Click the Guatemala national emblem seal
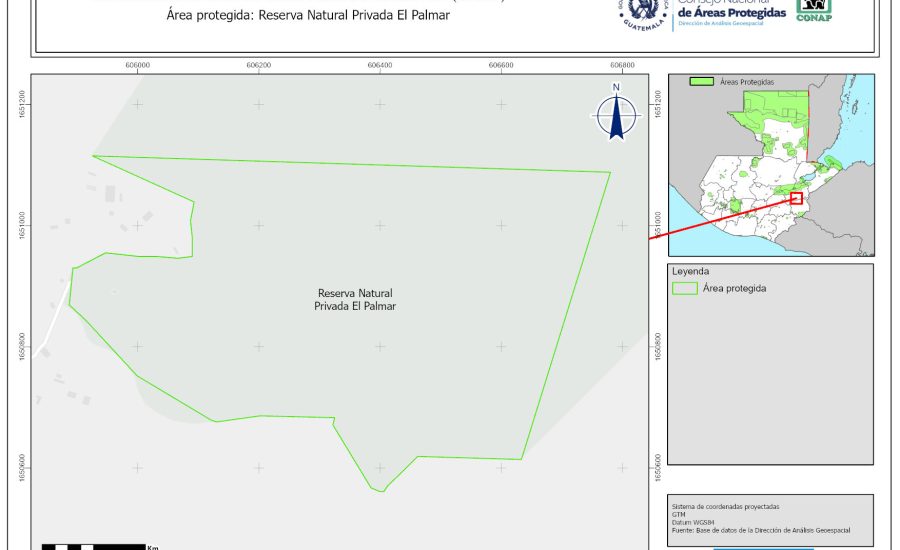900x550 pixels. coord(642,14)
